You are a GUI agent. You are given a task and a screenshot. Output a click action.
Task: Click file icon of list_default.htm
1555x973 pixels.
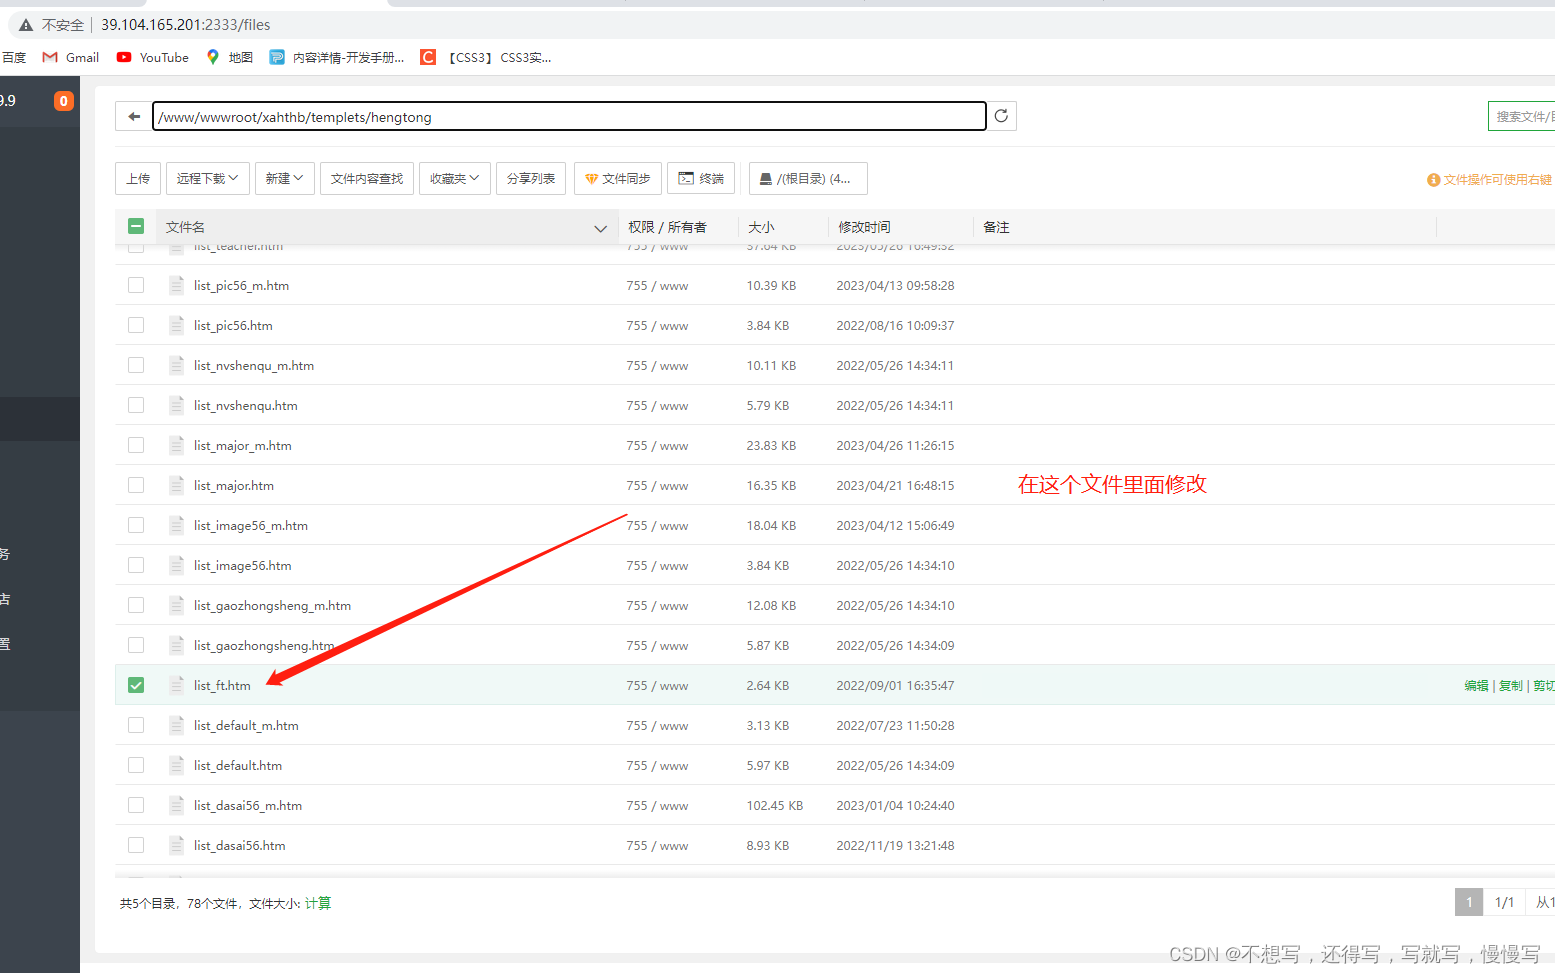pos(177,765)
